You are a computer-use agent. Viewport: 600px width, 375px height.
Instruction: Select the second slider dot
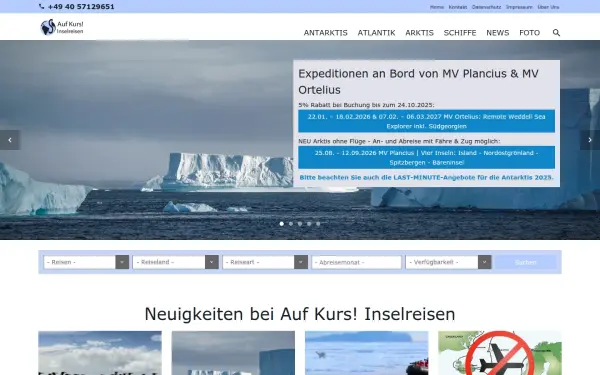pyautogui.click(x=291, y=224)
